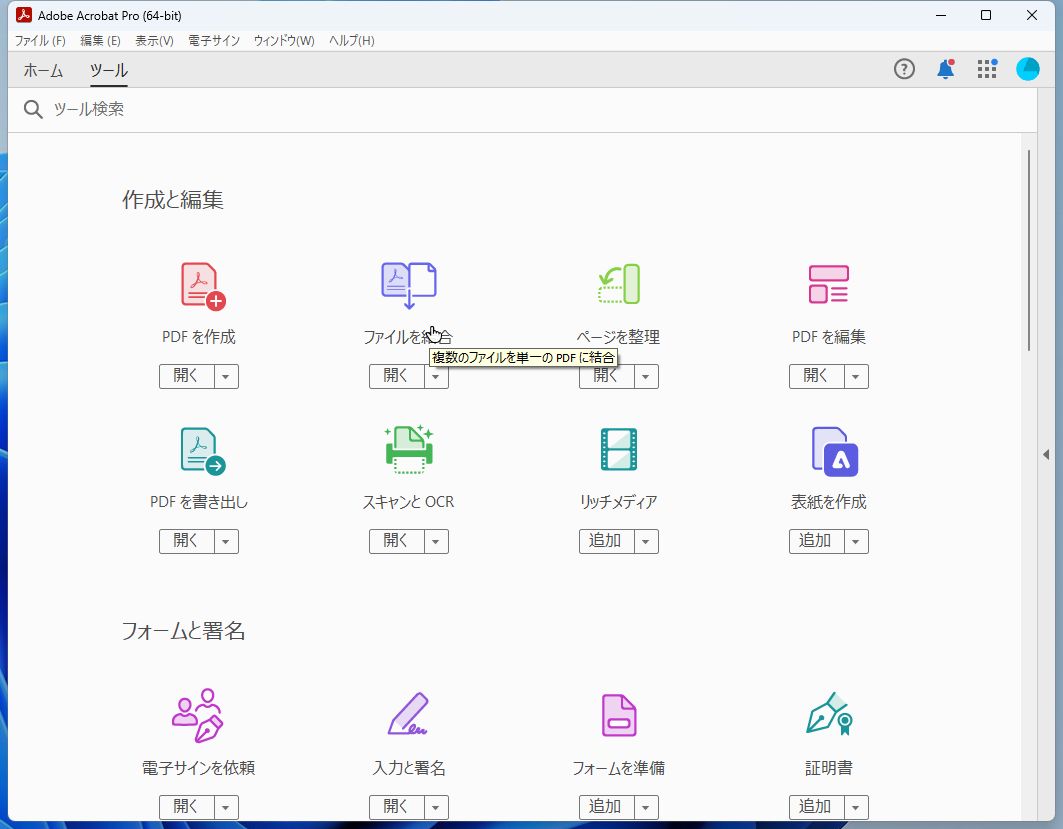Select the PDF を編集 tool icon
This screenshot has height=829, width=1063.
(828, 283)
